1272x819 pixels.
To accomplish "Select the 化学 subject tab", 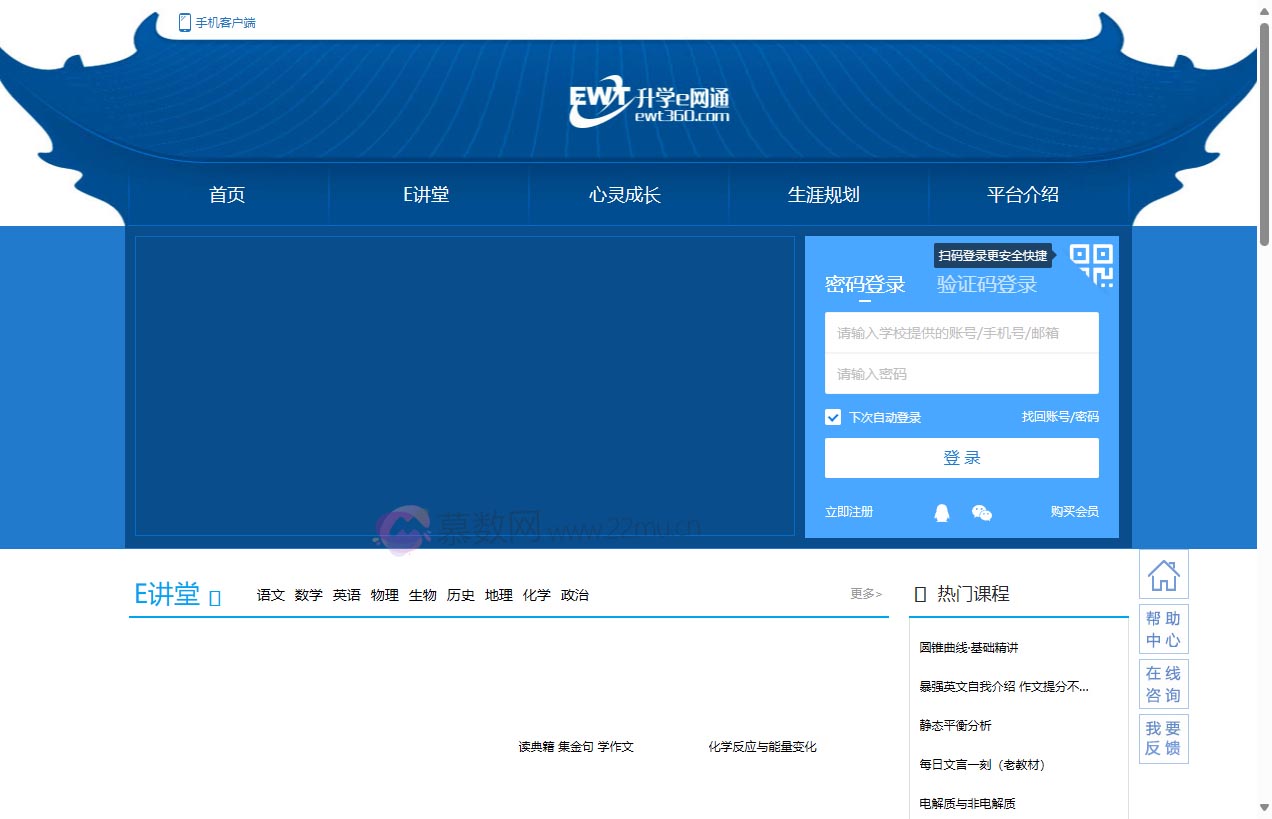I will [x=537, y=594].
